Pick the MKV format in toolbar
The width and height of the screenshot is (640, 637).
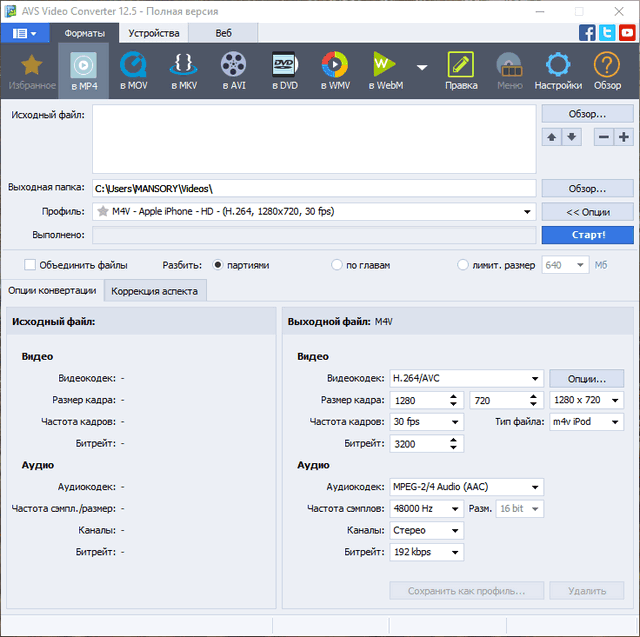click(x=183, y=70)
